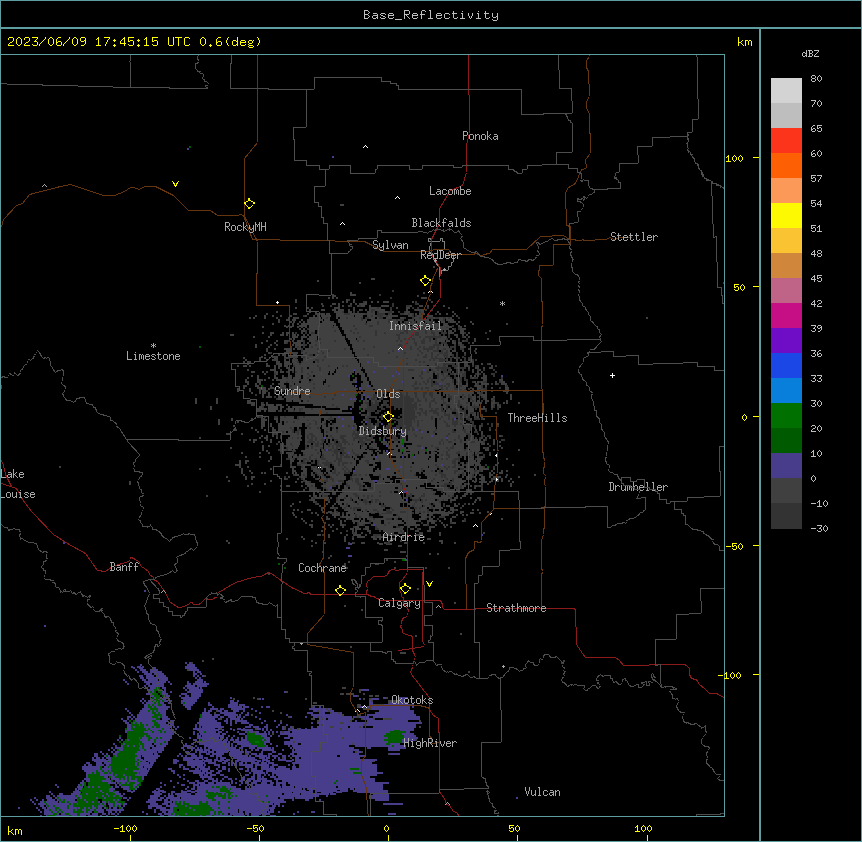Click the Sundre town label
Screen dimensions: 862x842
click(x=292, y=391)
